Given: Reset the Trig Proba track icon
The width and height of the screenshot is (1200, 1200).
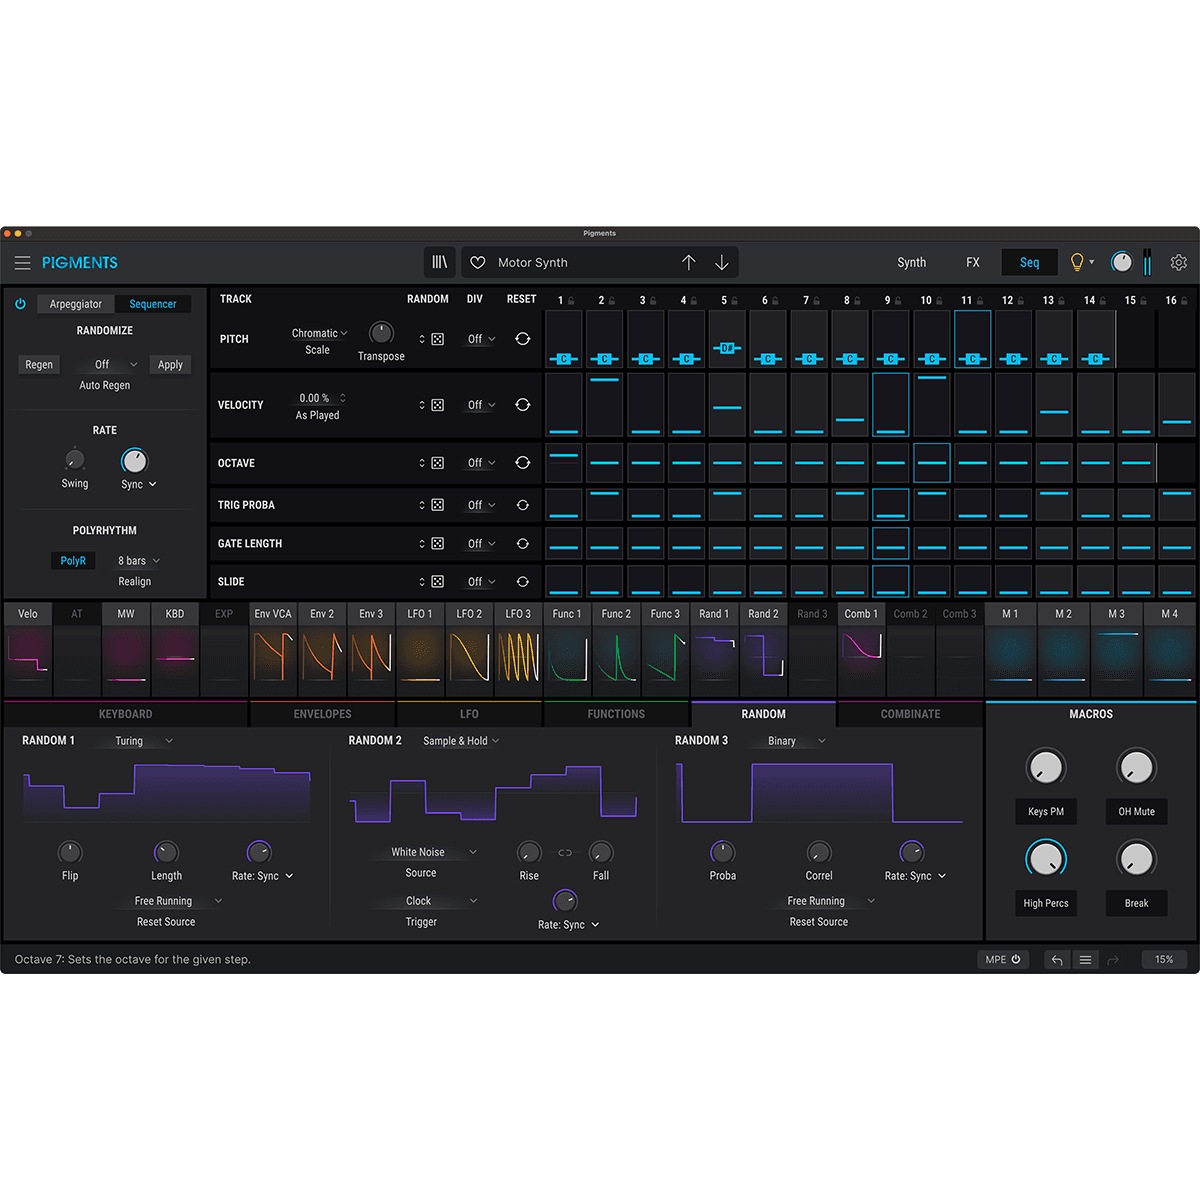Looking at the screenshot, I should [522, 505].
